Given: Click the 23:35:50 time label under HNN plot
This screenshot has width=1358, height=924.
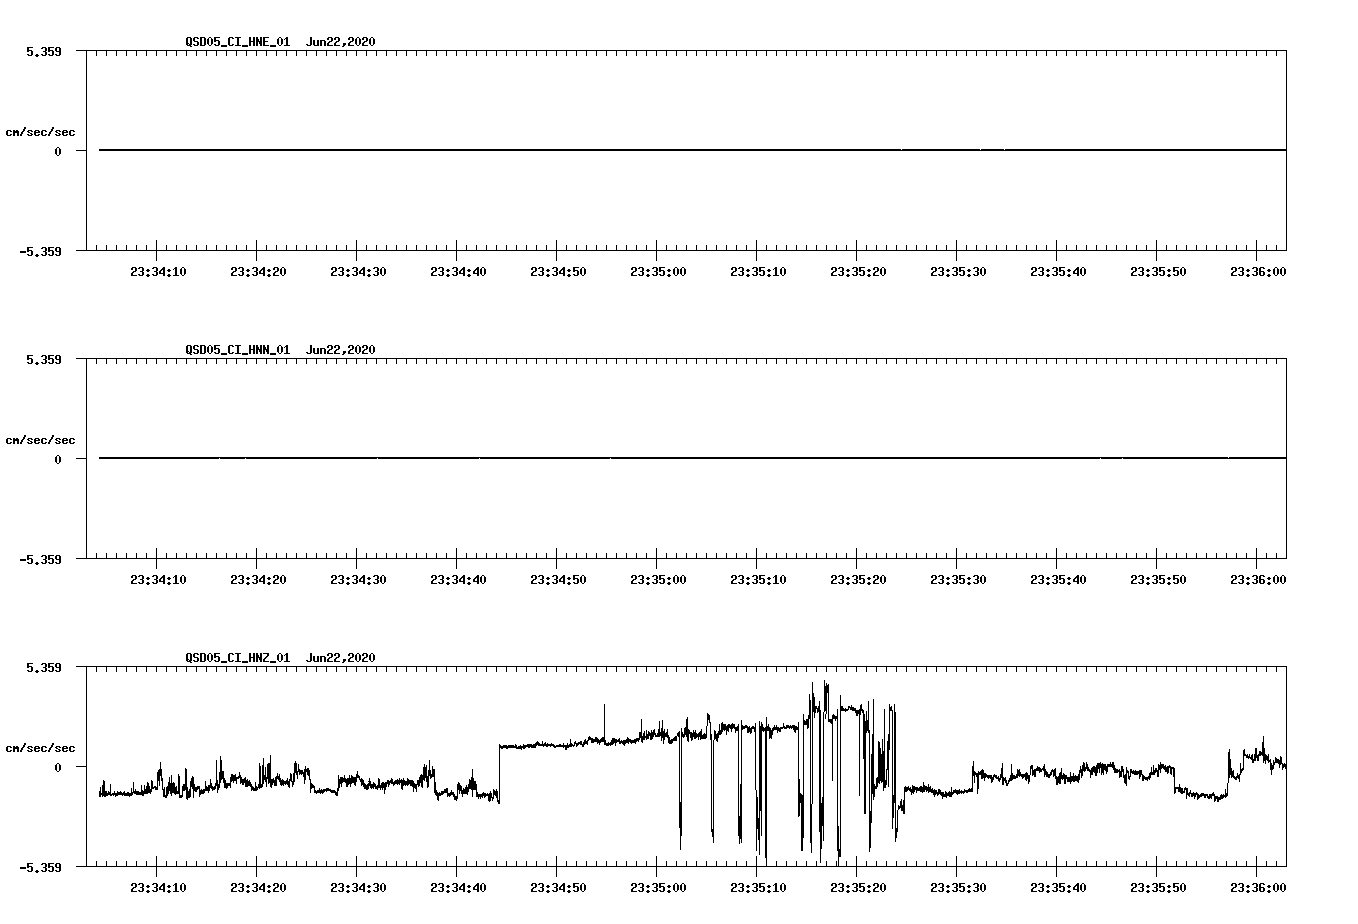Looking at the screenshot, I should [1158, 579].
